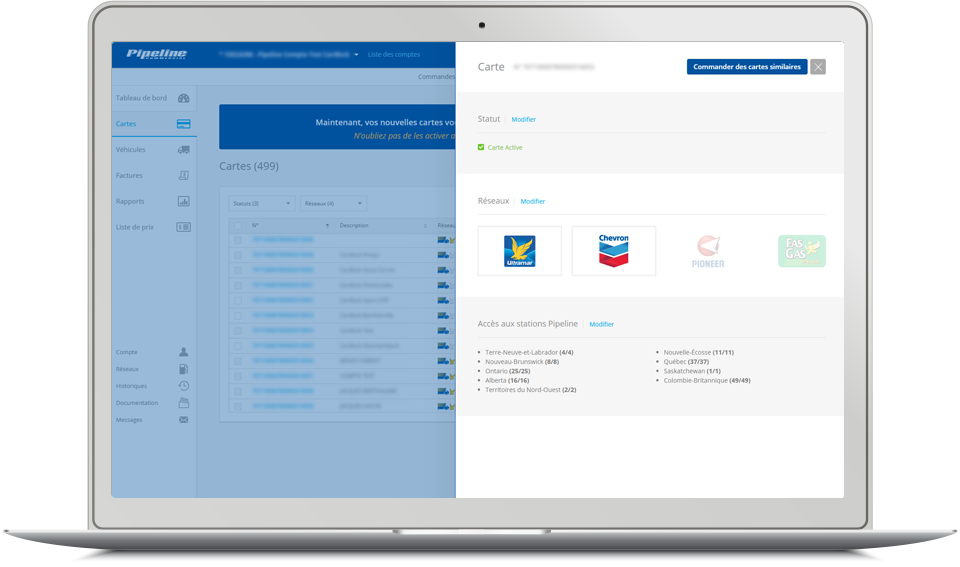This screenshot has width=960, height=567.
Task: Open the Compte user icon
Action: click(183, 352)
